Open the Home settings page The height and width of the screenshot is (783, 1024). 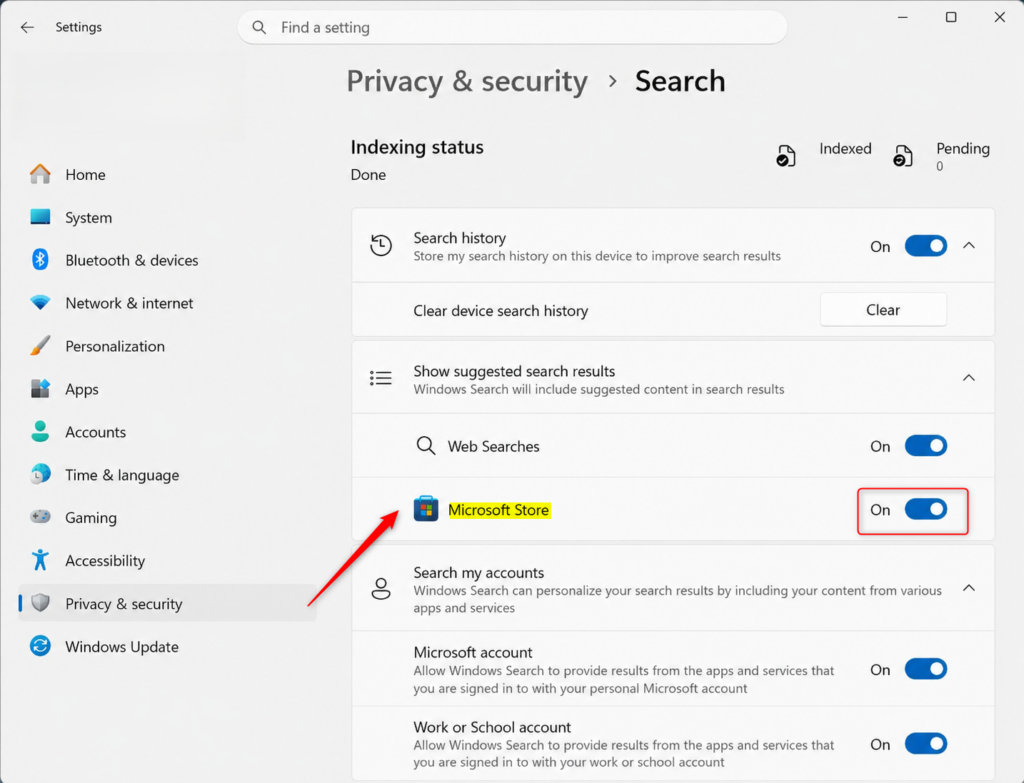[167, 174]
